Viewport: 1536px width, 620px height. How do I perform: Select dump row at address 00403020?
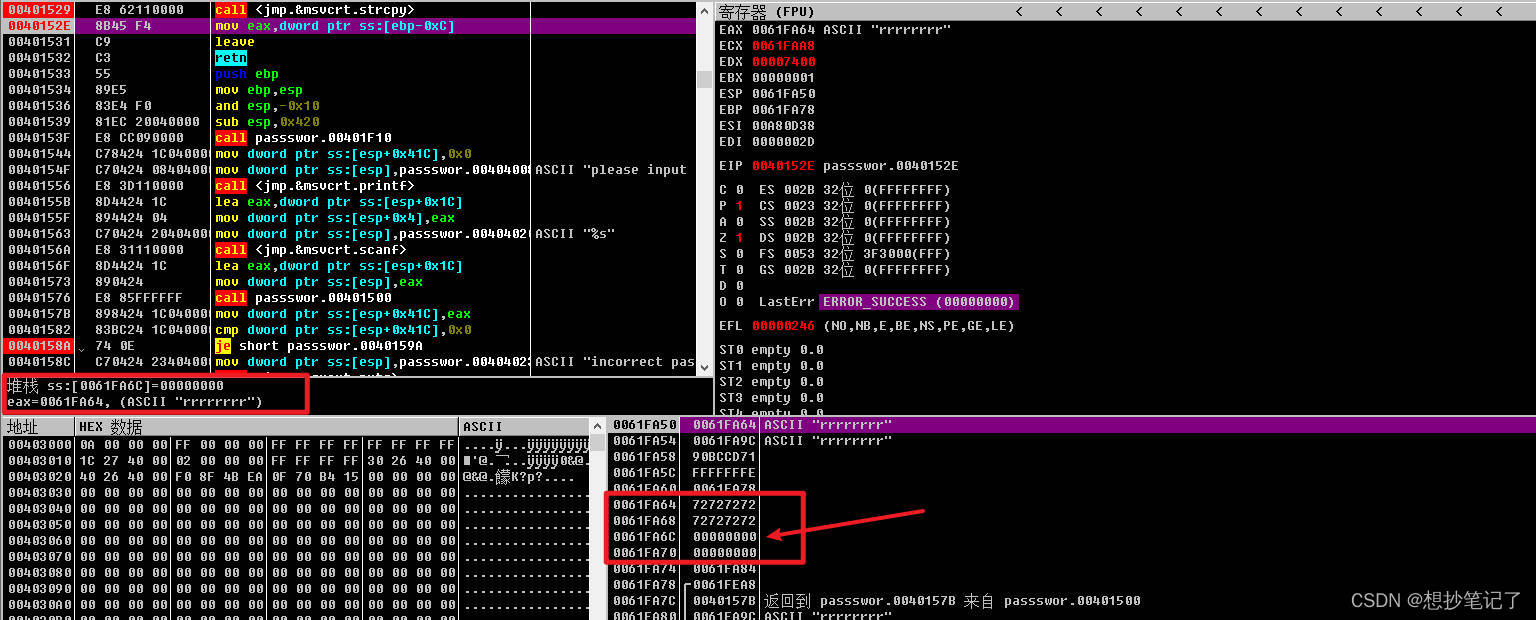point(297,477)
